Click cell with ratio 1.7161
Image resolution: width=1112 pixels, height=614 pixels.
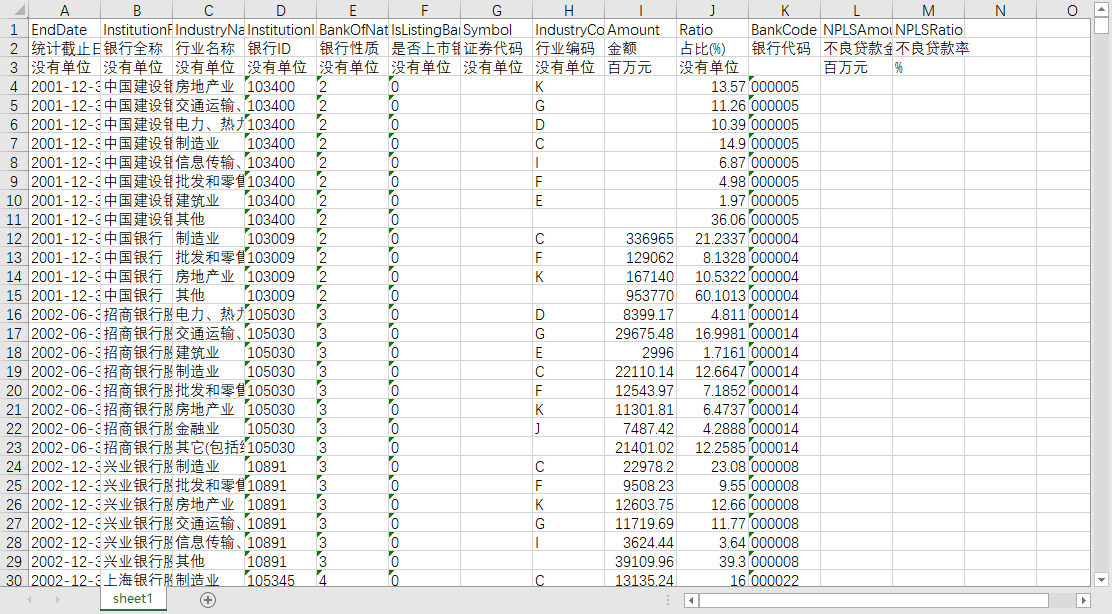[713, 353]
